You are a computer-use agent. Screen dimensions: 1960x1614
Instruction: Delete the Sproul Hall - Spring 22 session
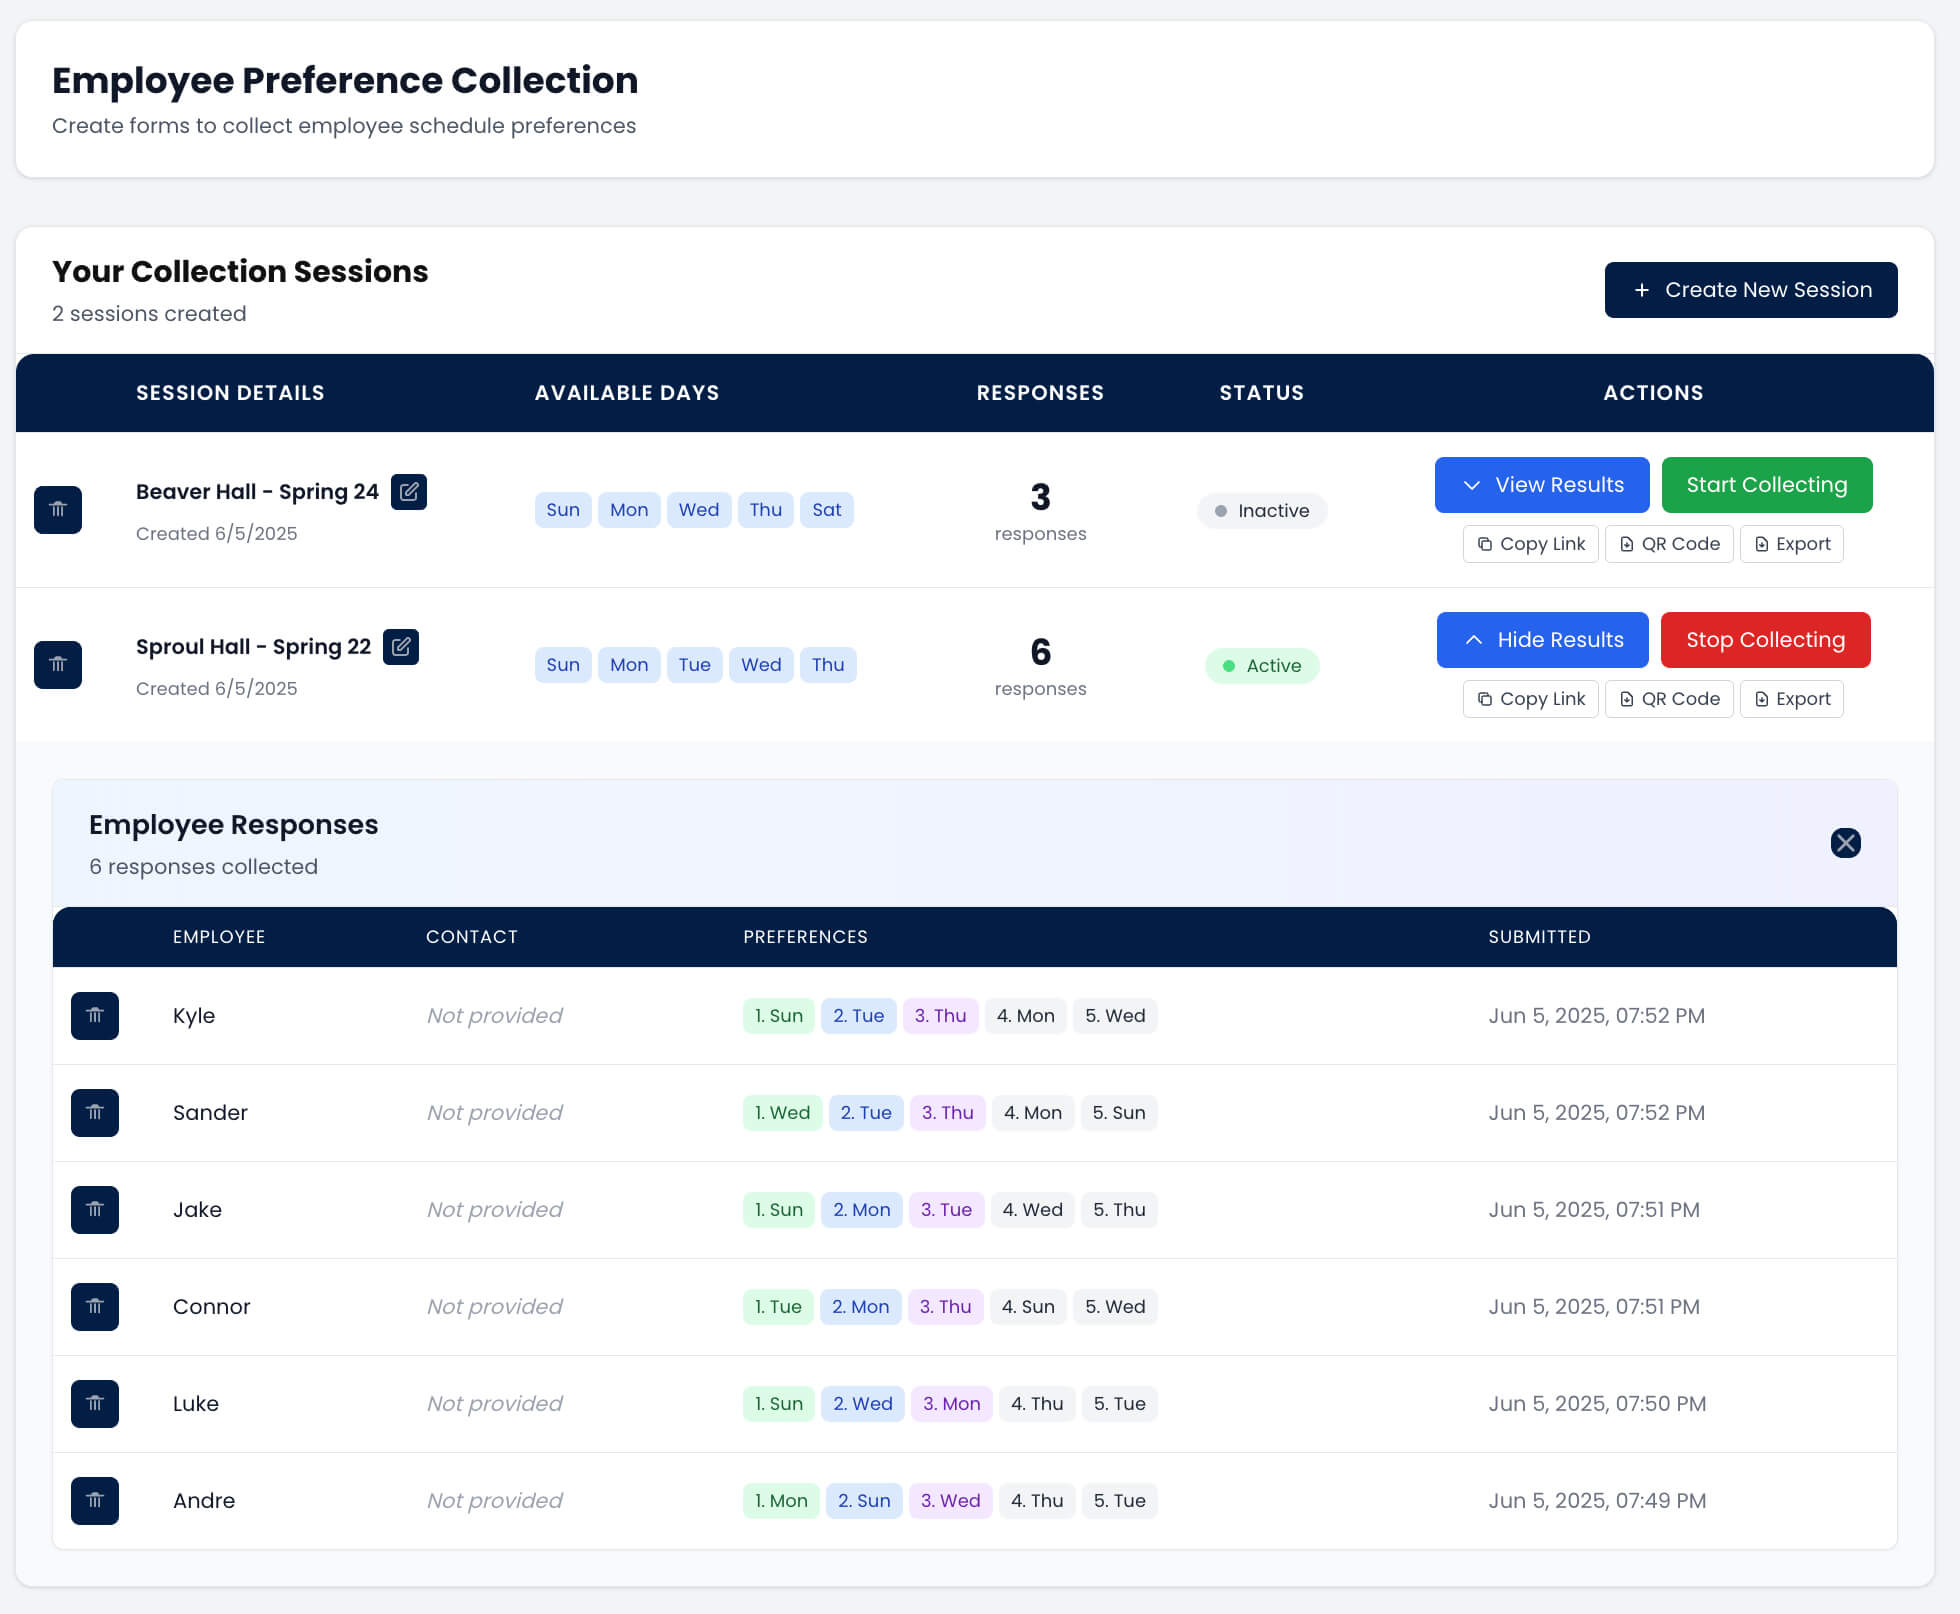point(58,665)
